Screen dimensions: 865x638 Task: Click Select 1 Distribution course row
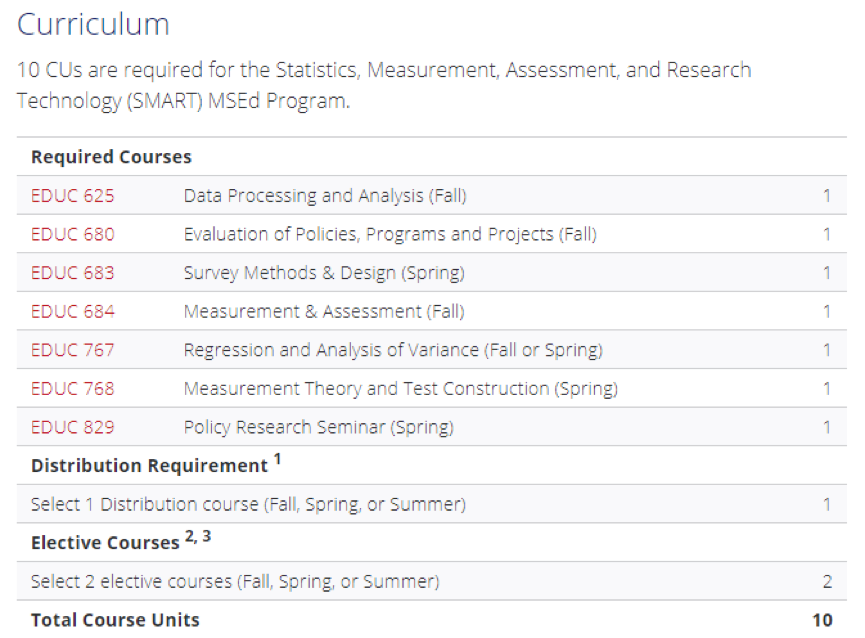[x=432, y=504]
